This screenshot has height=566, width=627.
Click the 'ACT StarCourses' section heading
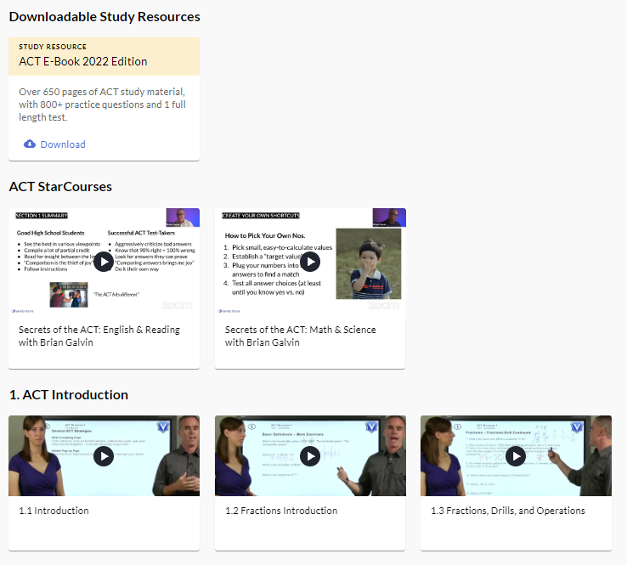[x=60, y=187]
